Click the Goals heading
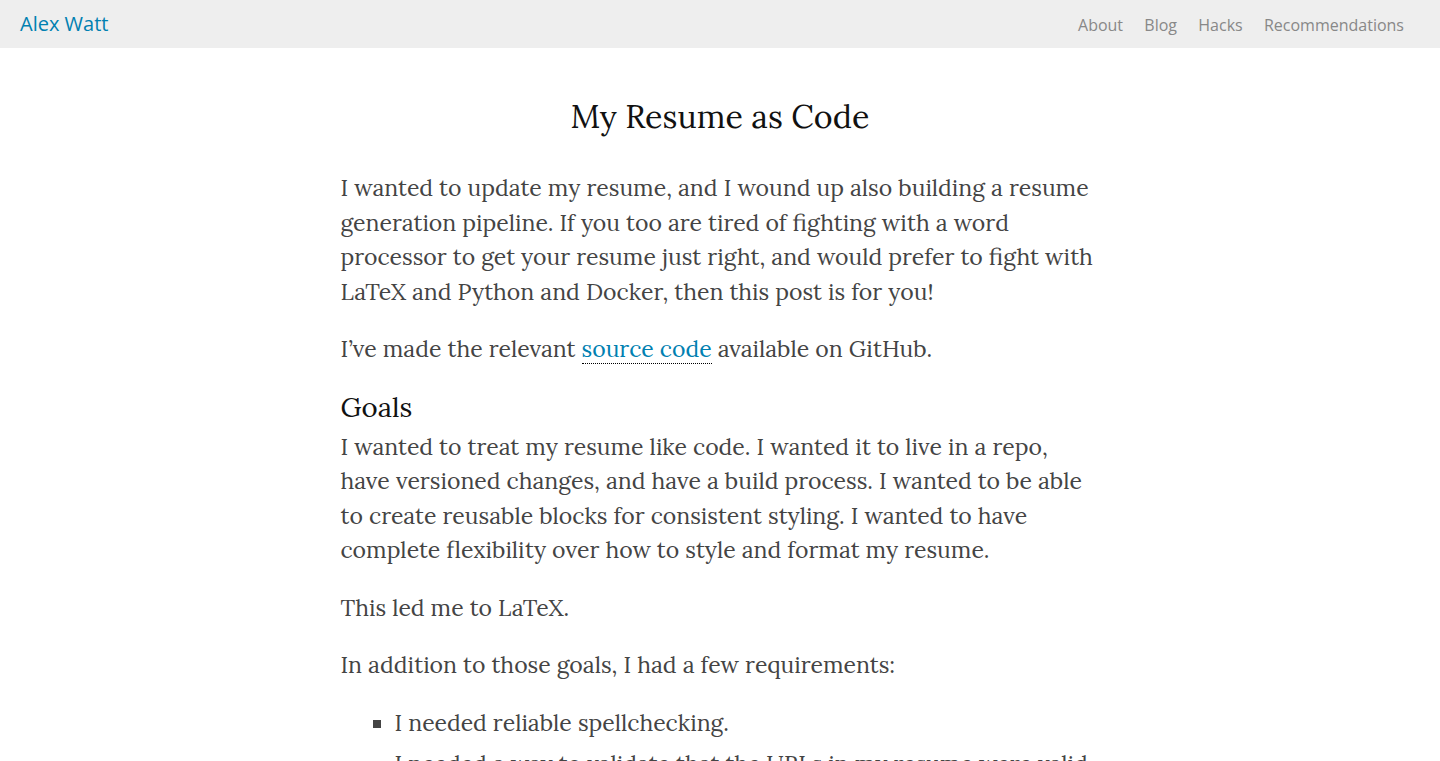1440x761 pixels. click(x=376, y=408)
